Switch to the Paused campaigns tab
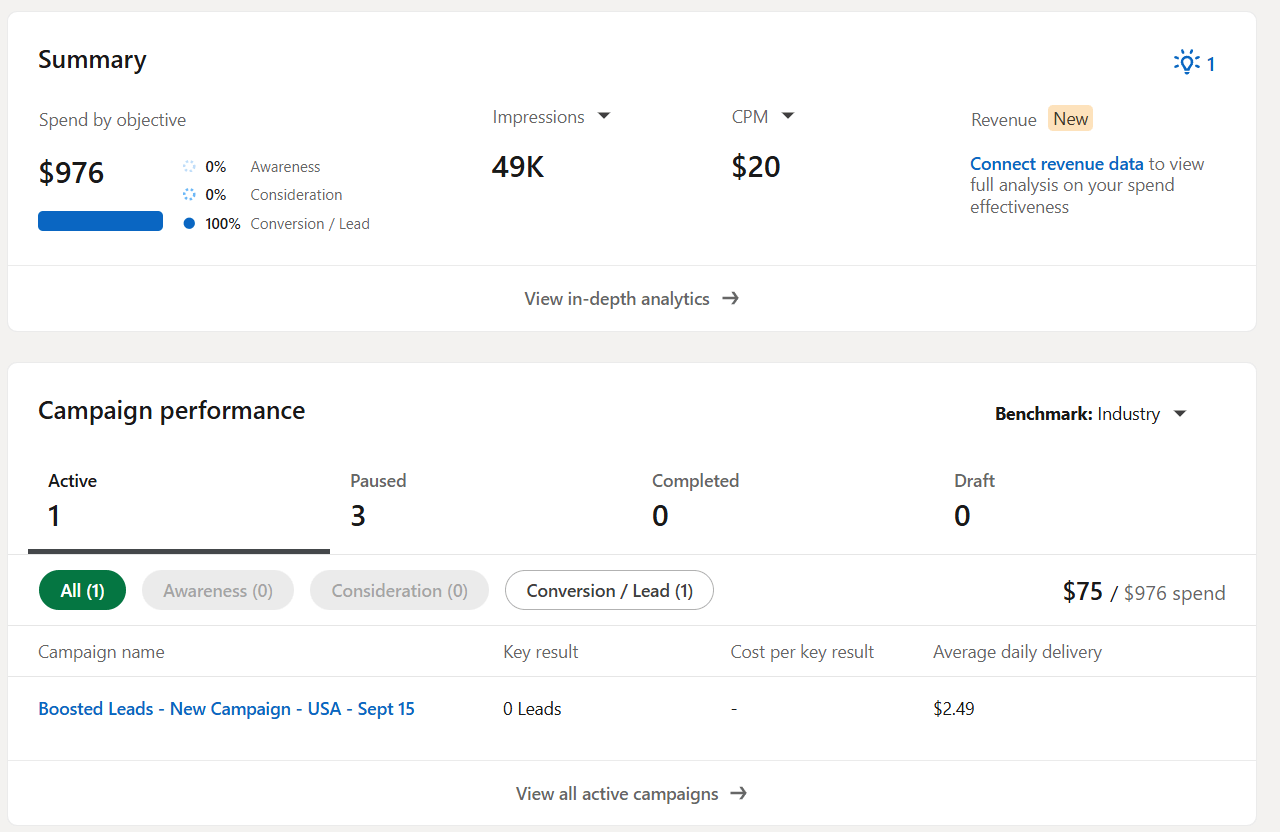This screenshot has height=832, width=1280. [378, 498]
